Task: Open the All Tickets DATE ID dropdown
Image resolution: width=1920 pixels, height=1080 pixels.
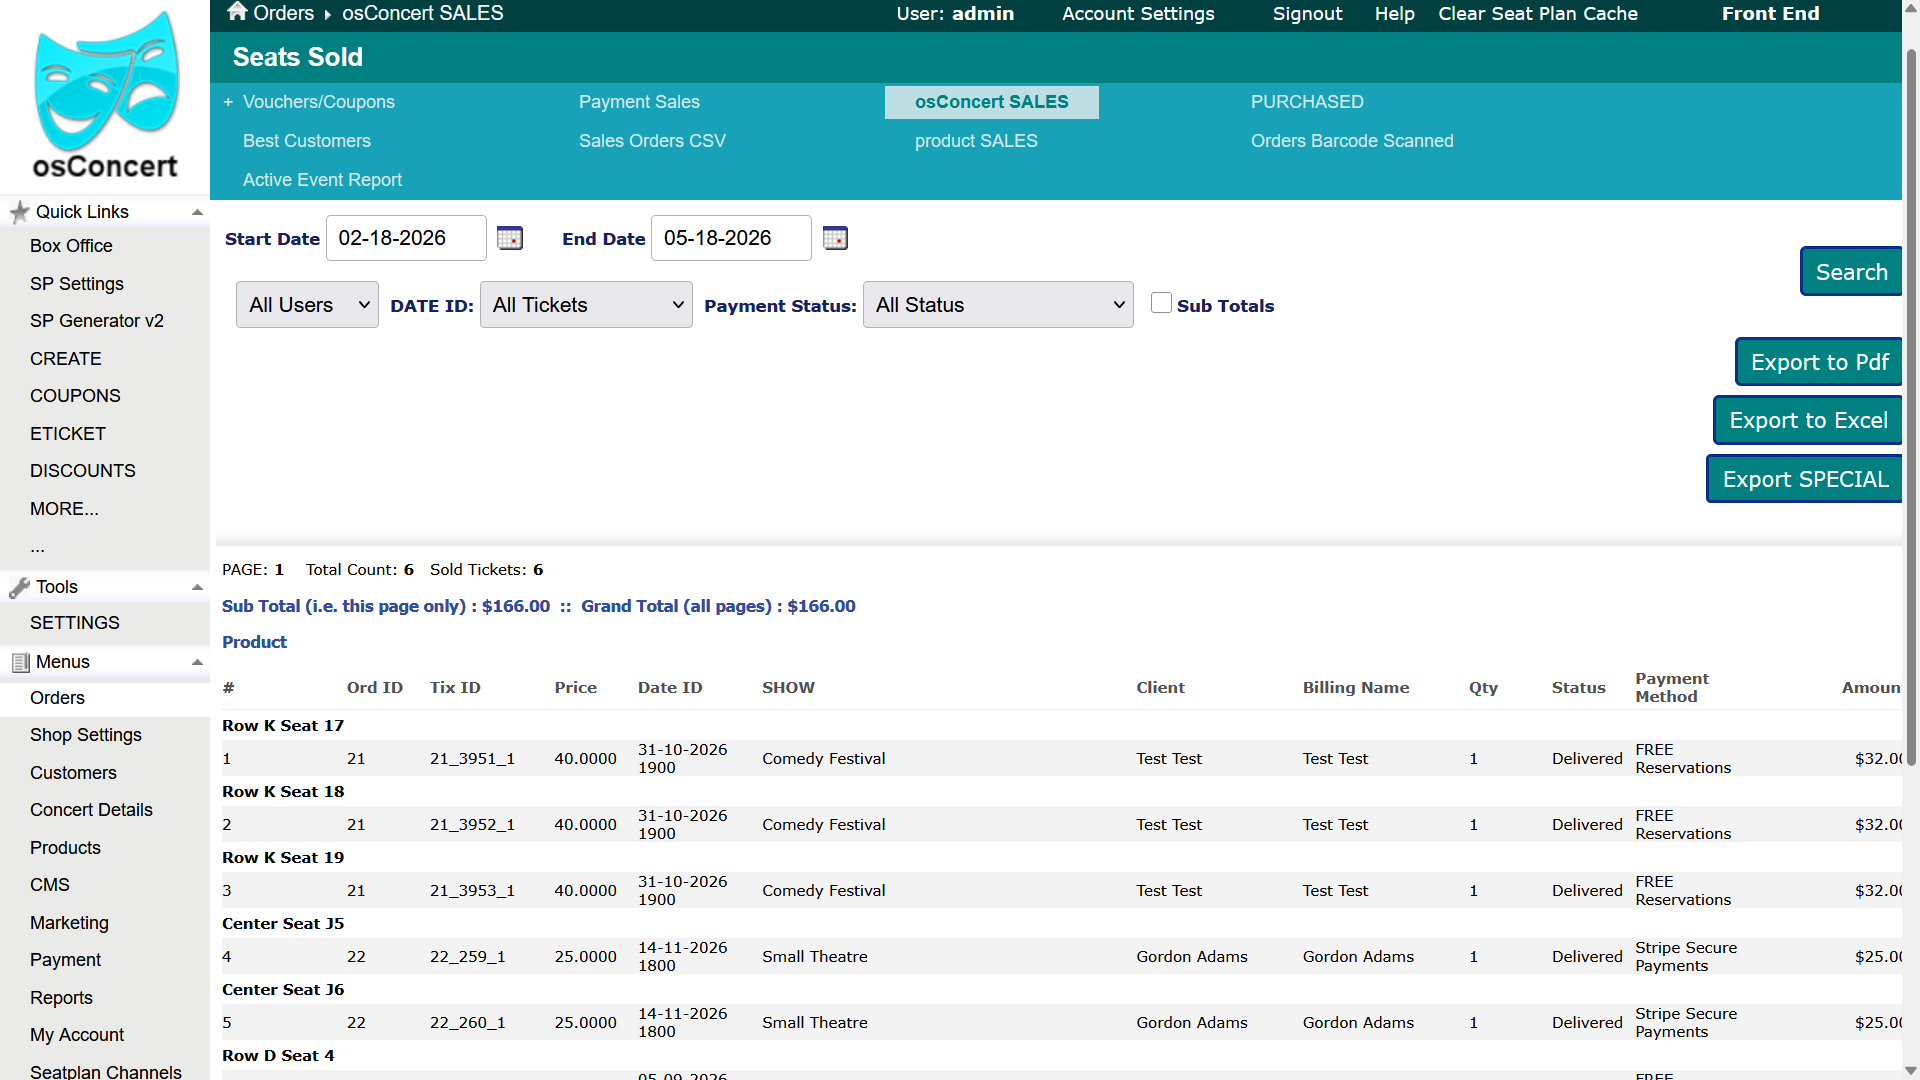Action: point(586,305)
